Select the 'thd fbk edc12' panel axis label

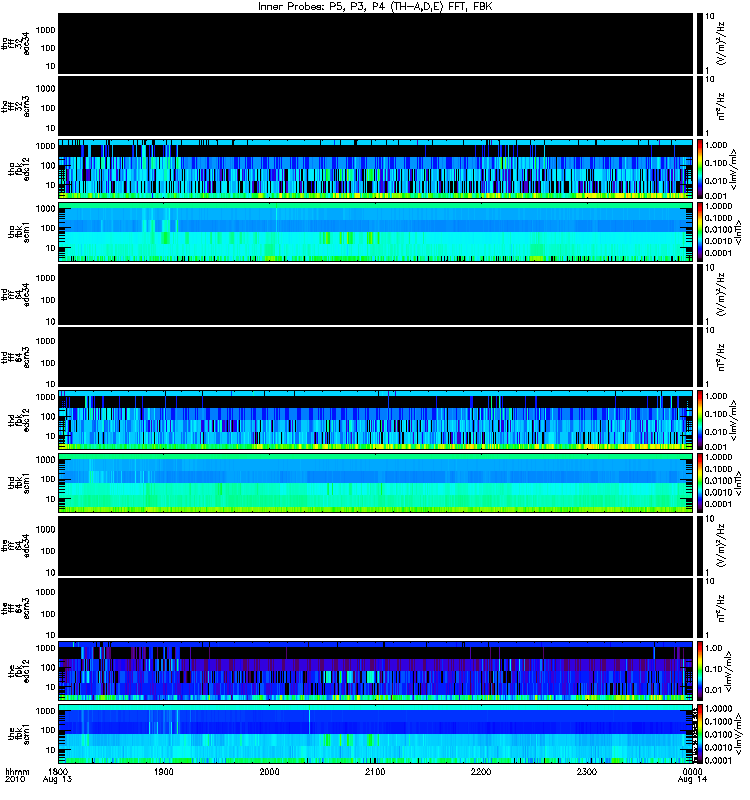pos(19,420)
